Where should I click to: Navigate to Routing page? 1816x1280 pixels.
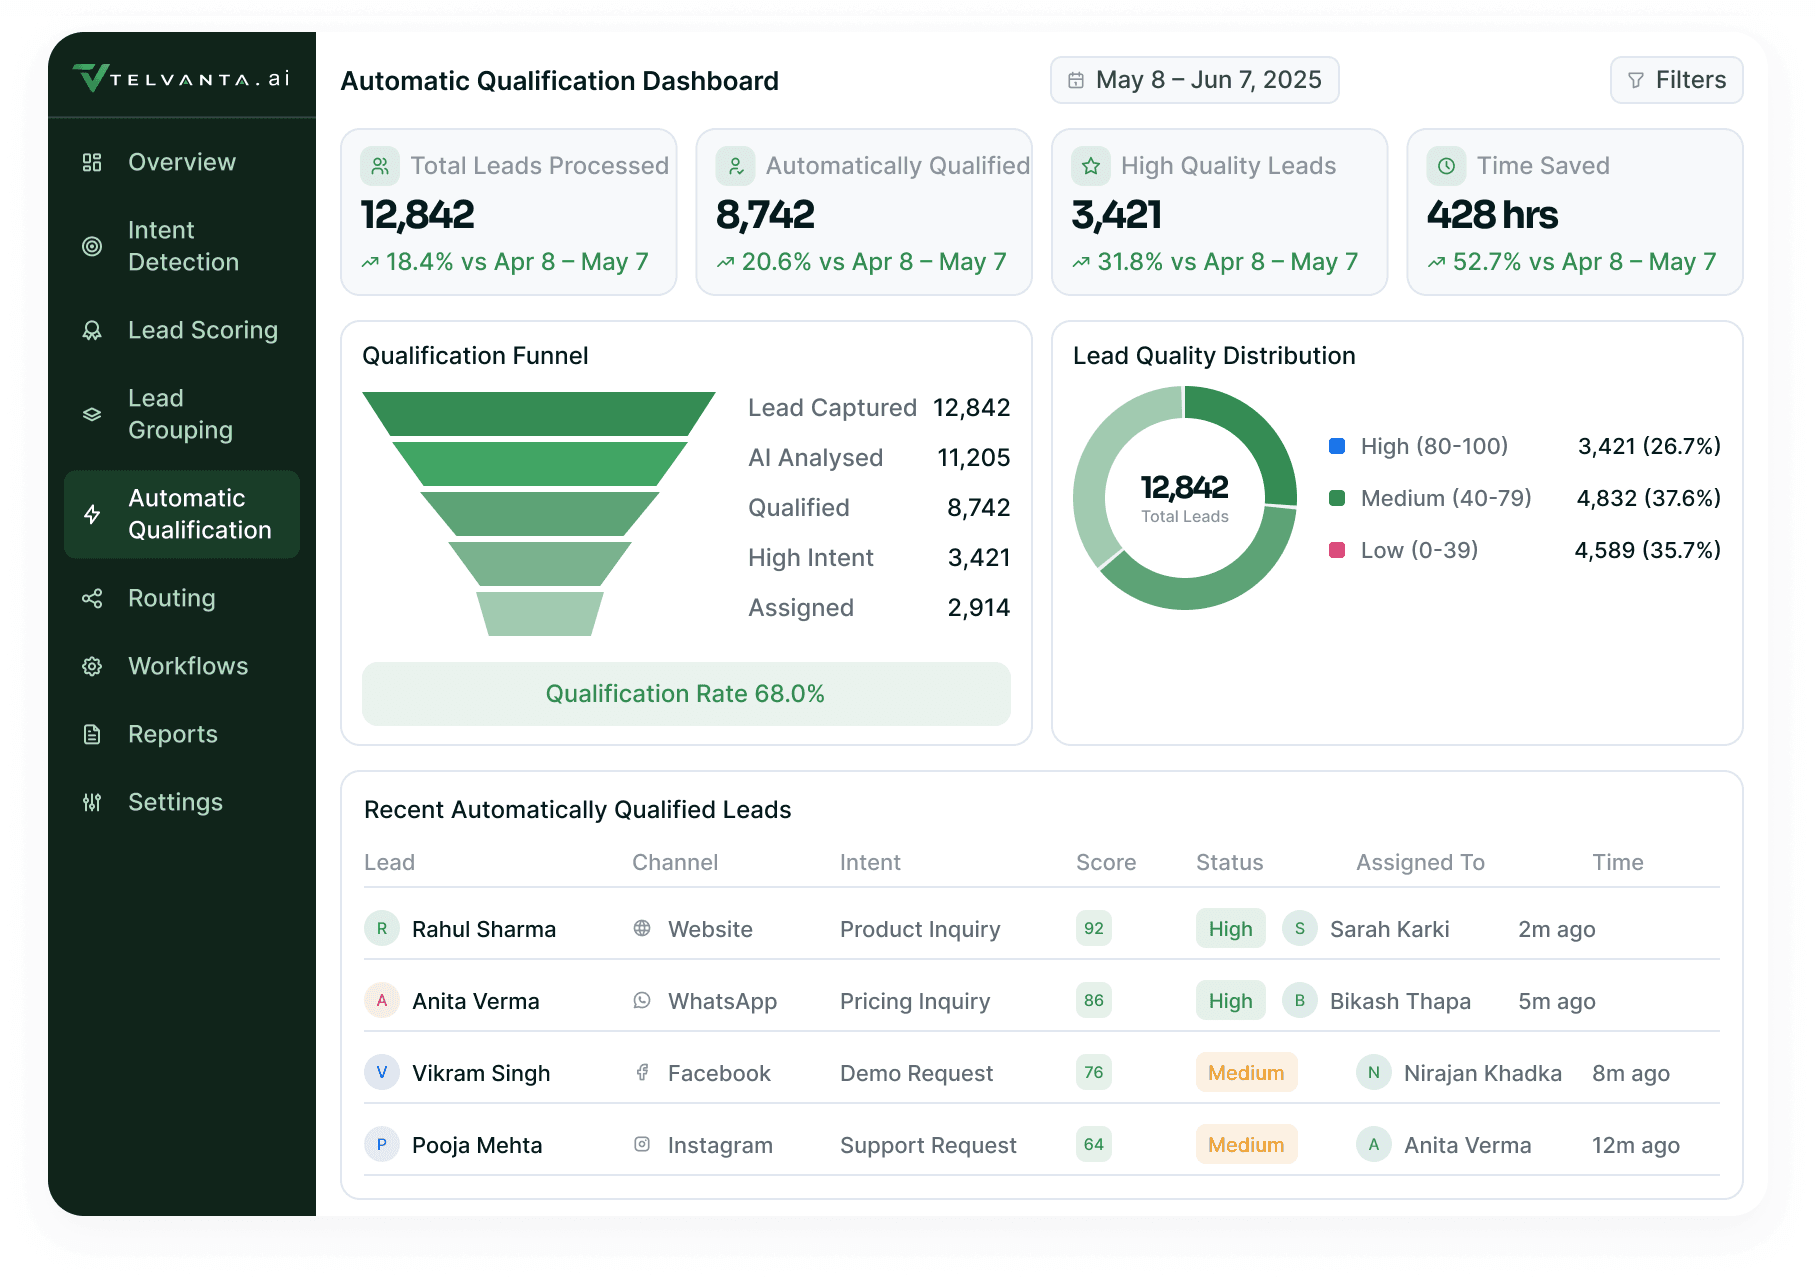182,598
